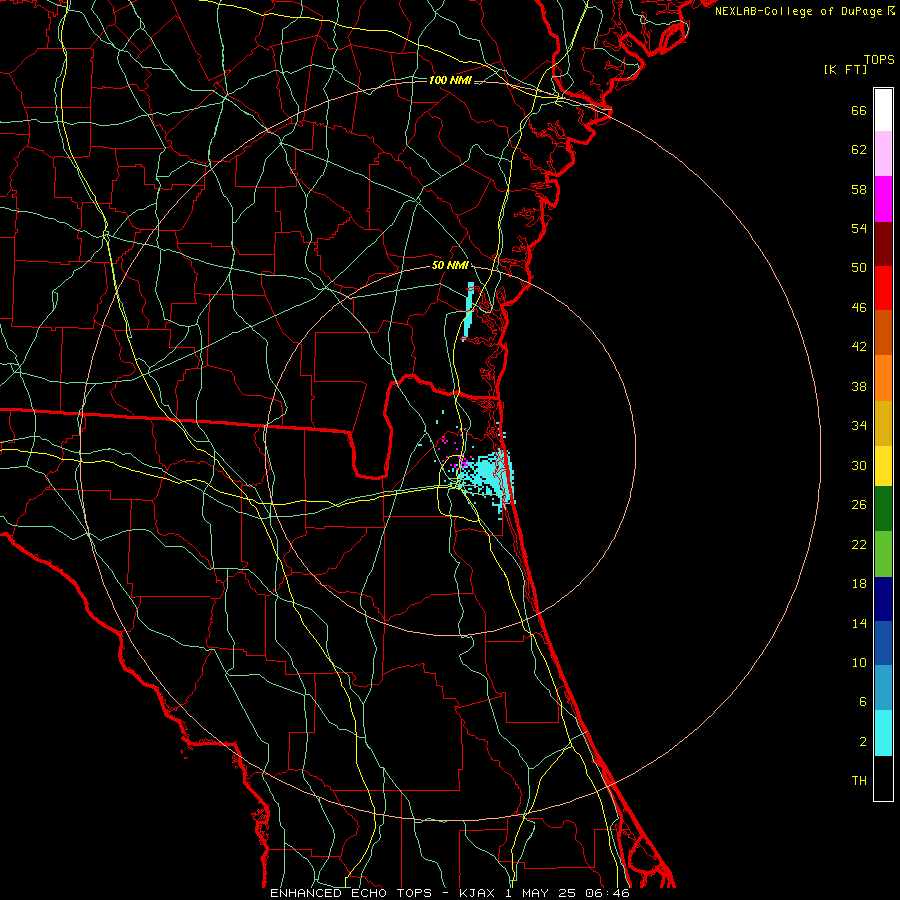The width and height of the screenshot is (900, 900).
Task: Click the legend value "18"
Action: point(859,584)
